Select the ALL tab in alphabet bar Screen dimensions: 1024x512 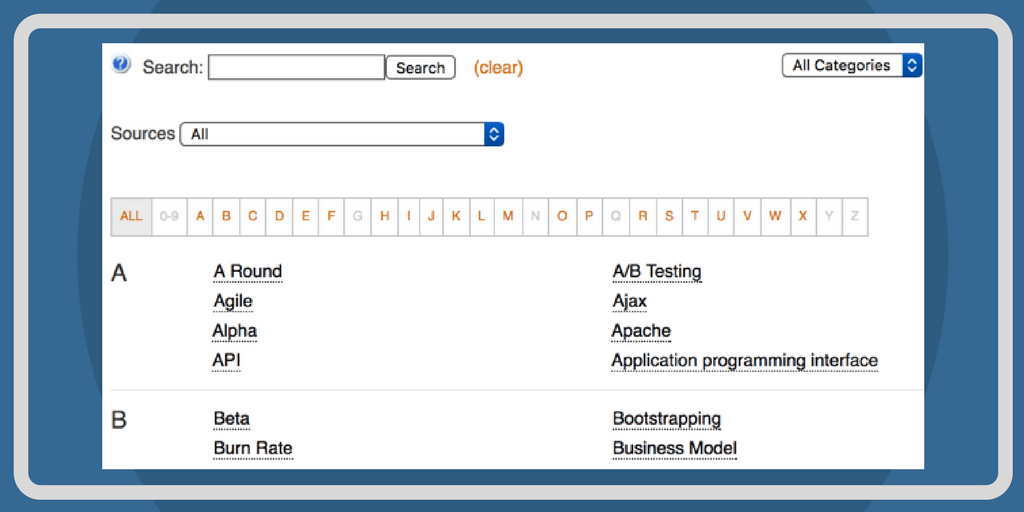131,216
